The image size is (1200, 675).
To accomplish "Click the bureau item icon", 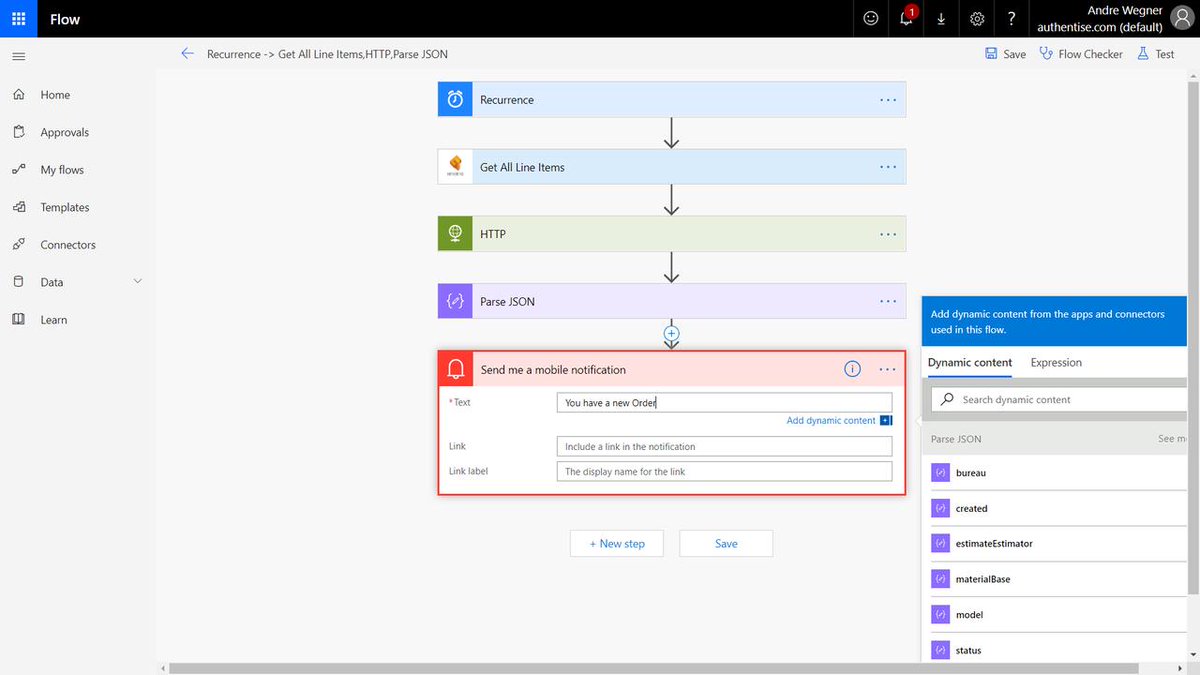I will (939, 473).
